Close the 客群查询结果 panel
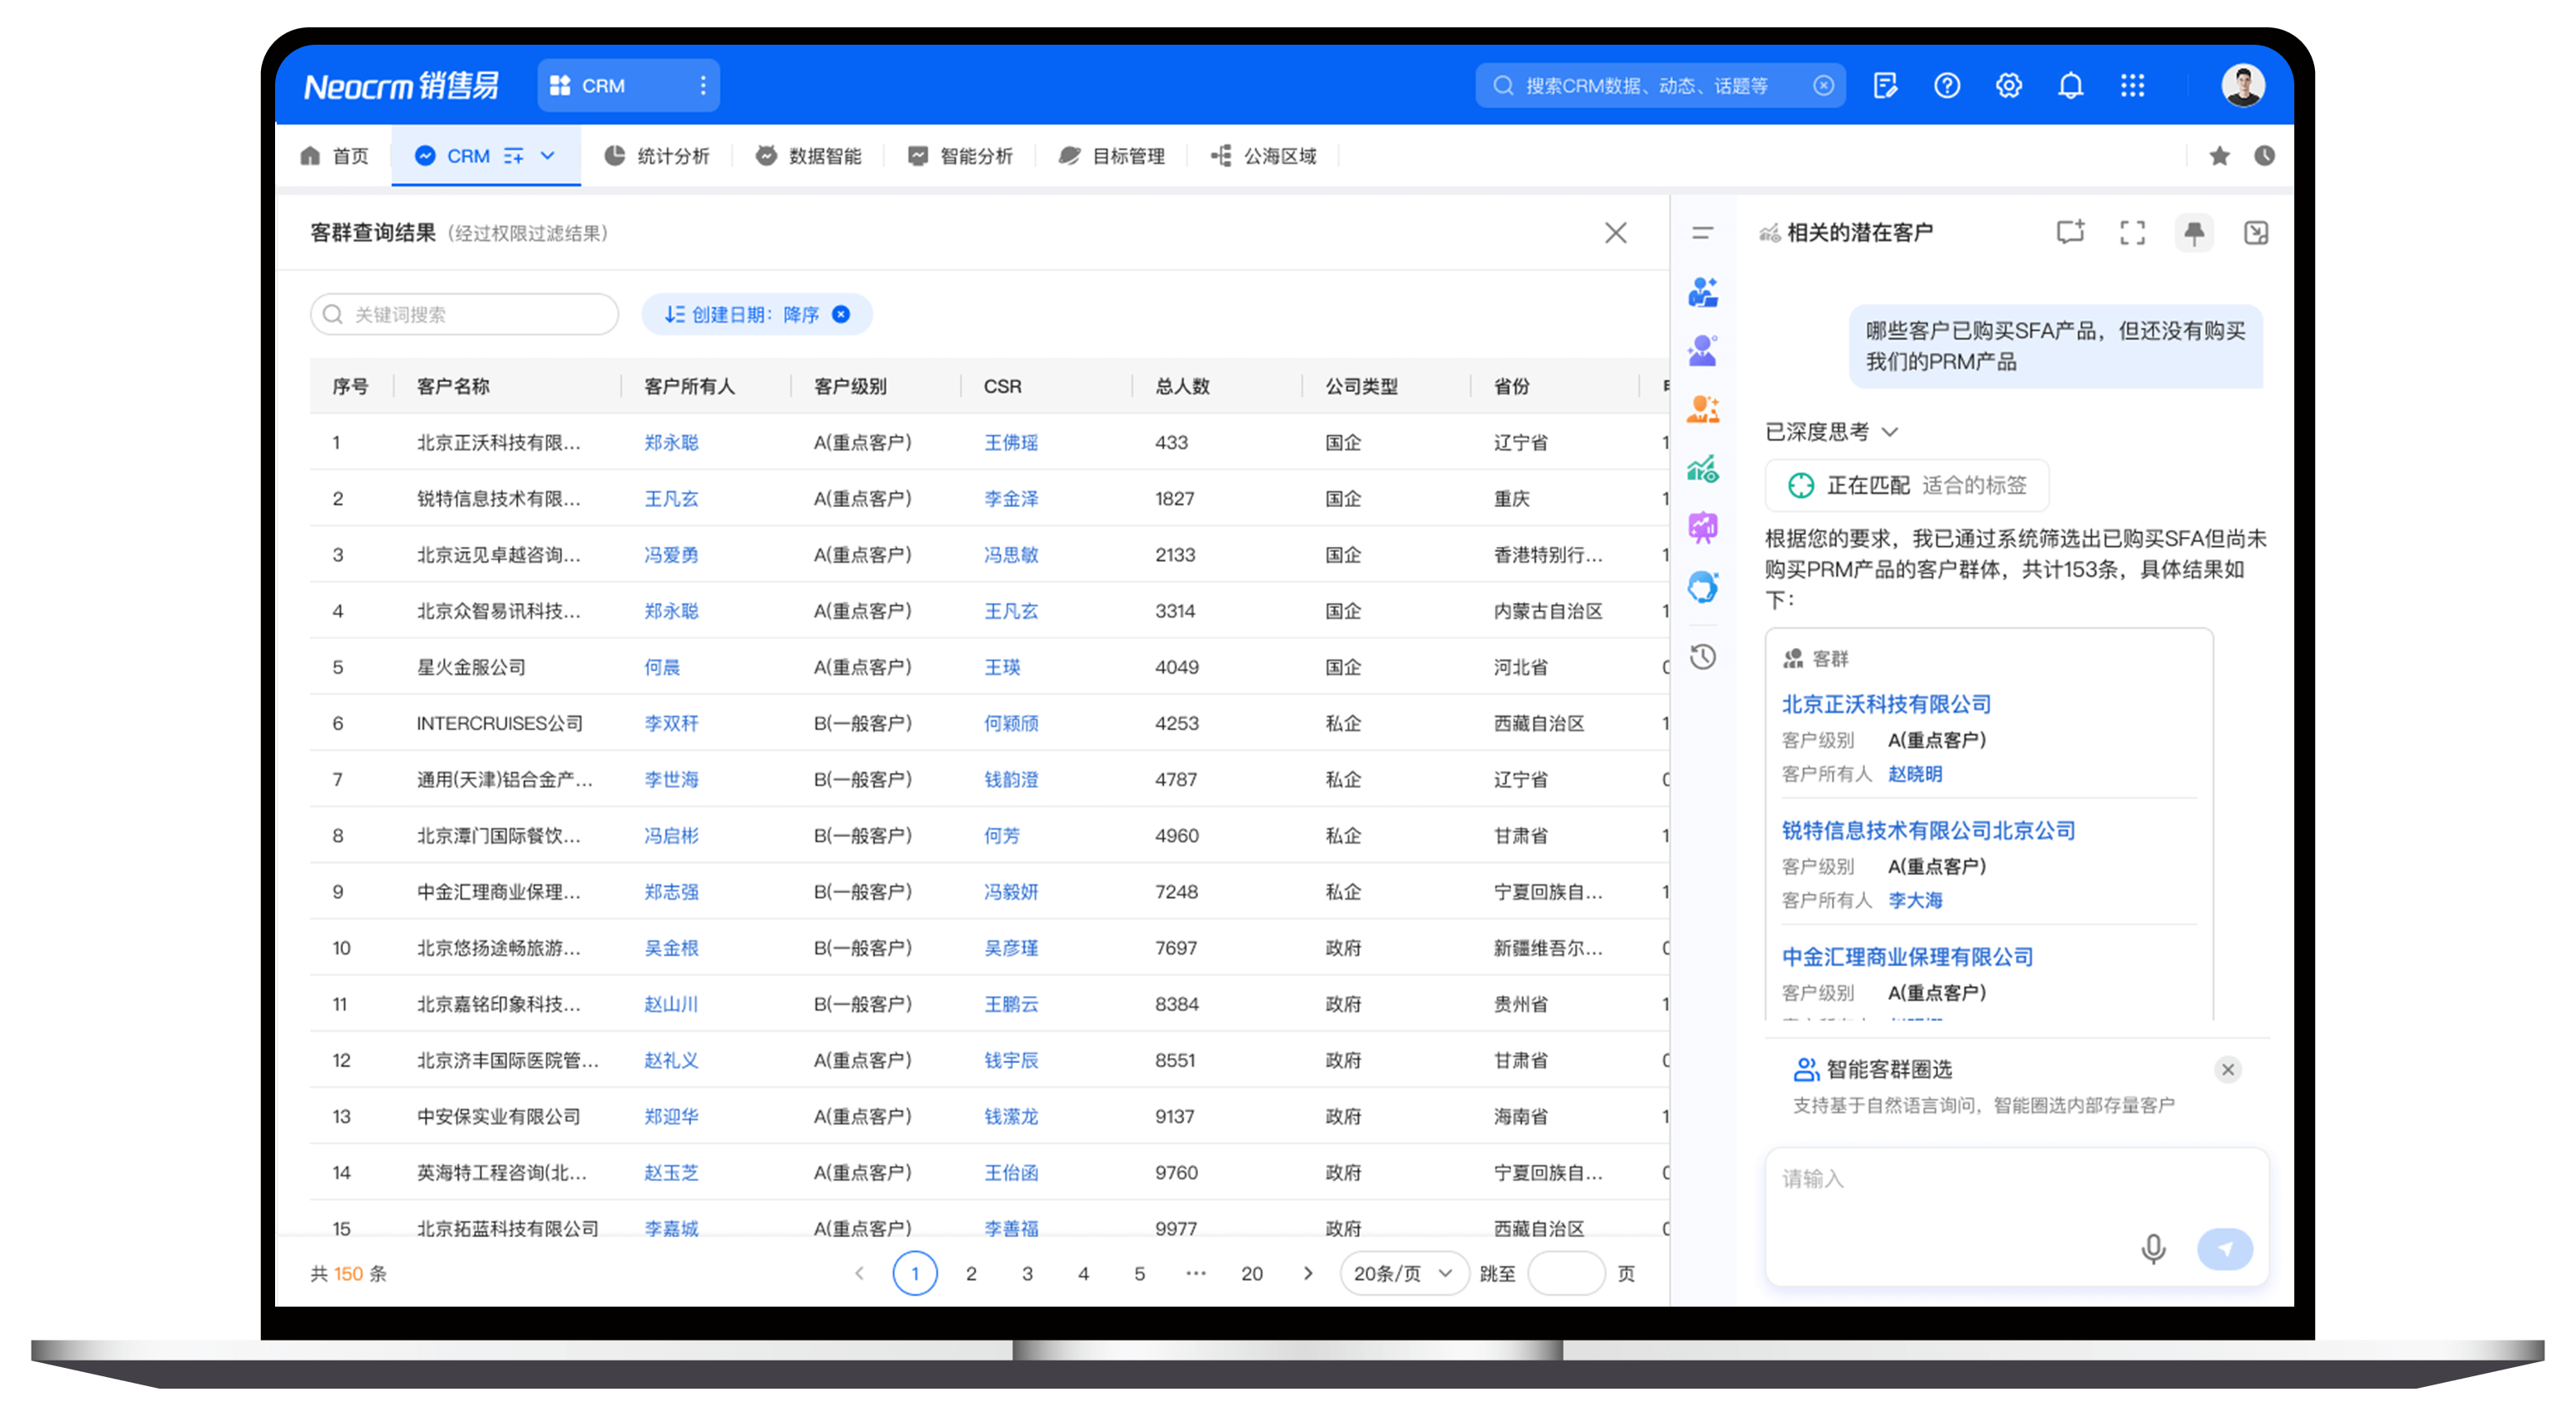Image resolution: width=2576 pixels, height=1416 pixels. tap(1615, 233)
